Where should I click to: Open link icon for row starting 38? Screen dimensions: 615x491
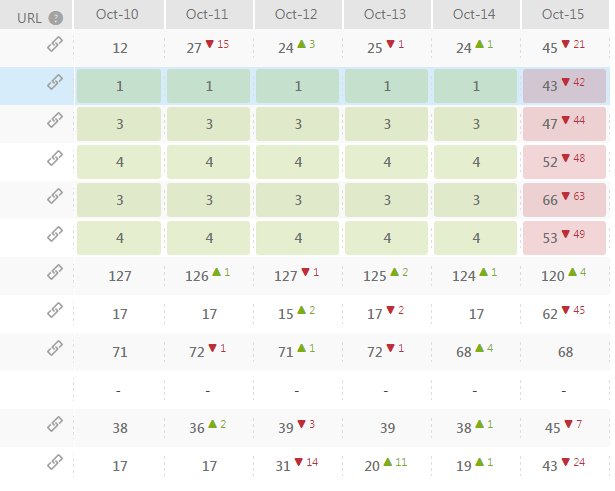pyautogui.click(x=55, y=426)
